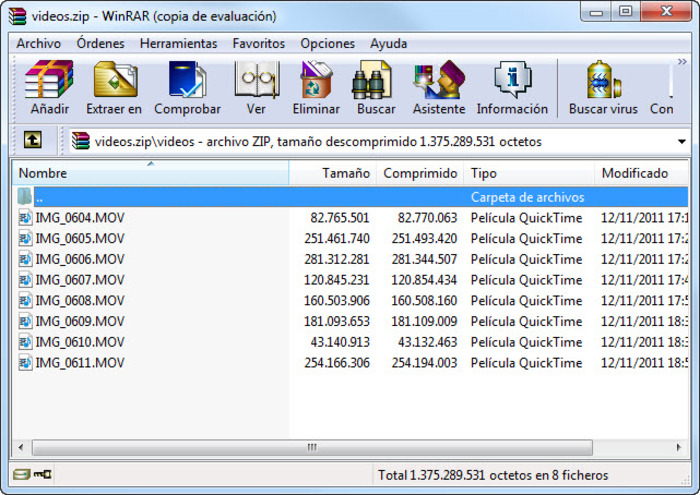Viewport: 700px width, 495px height.
Task: Click the Añadir toolbar icon
Action: 49,87
